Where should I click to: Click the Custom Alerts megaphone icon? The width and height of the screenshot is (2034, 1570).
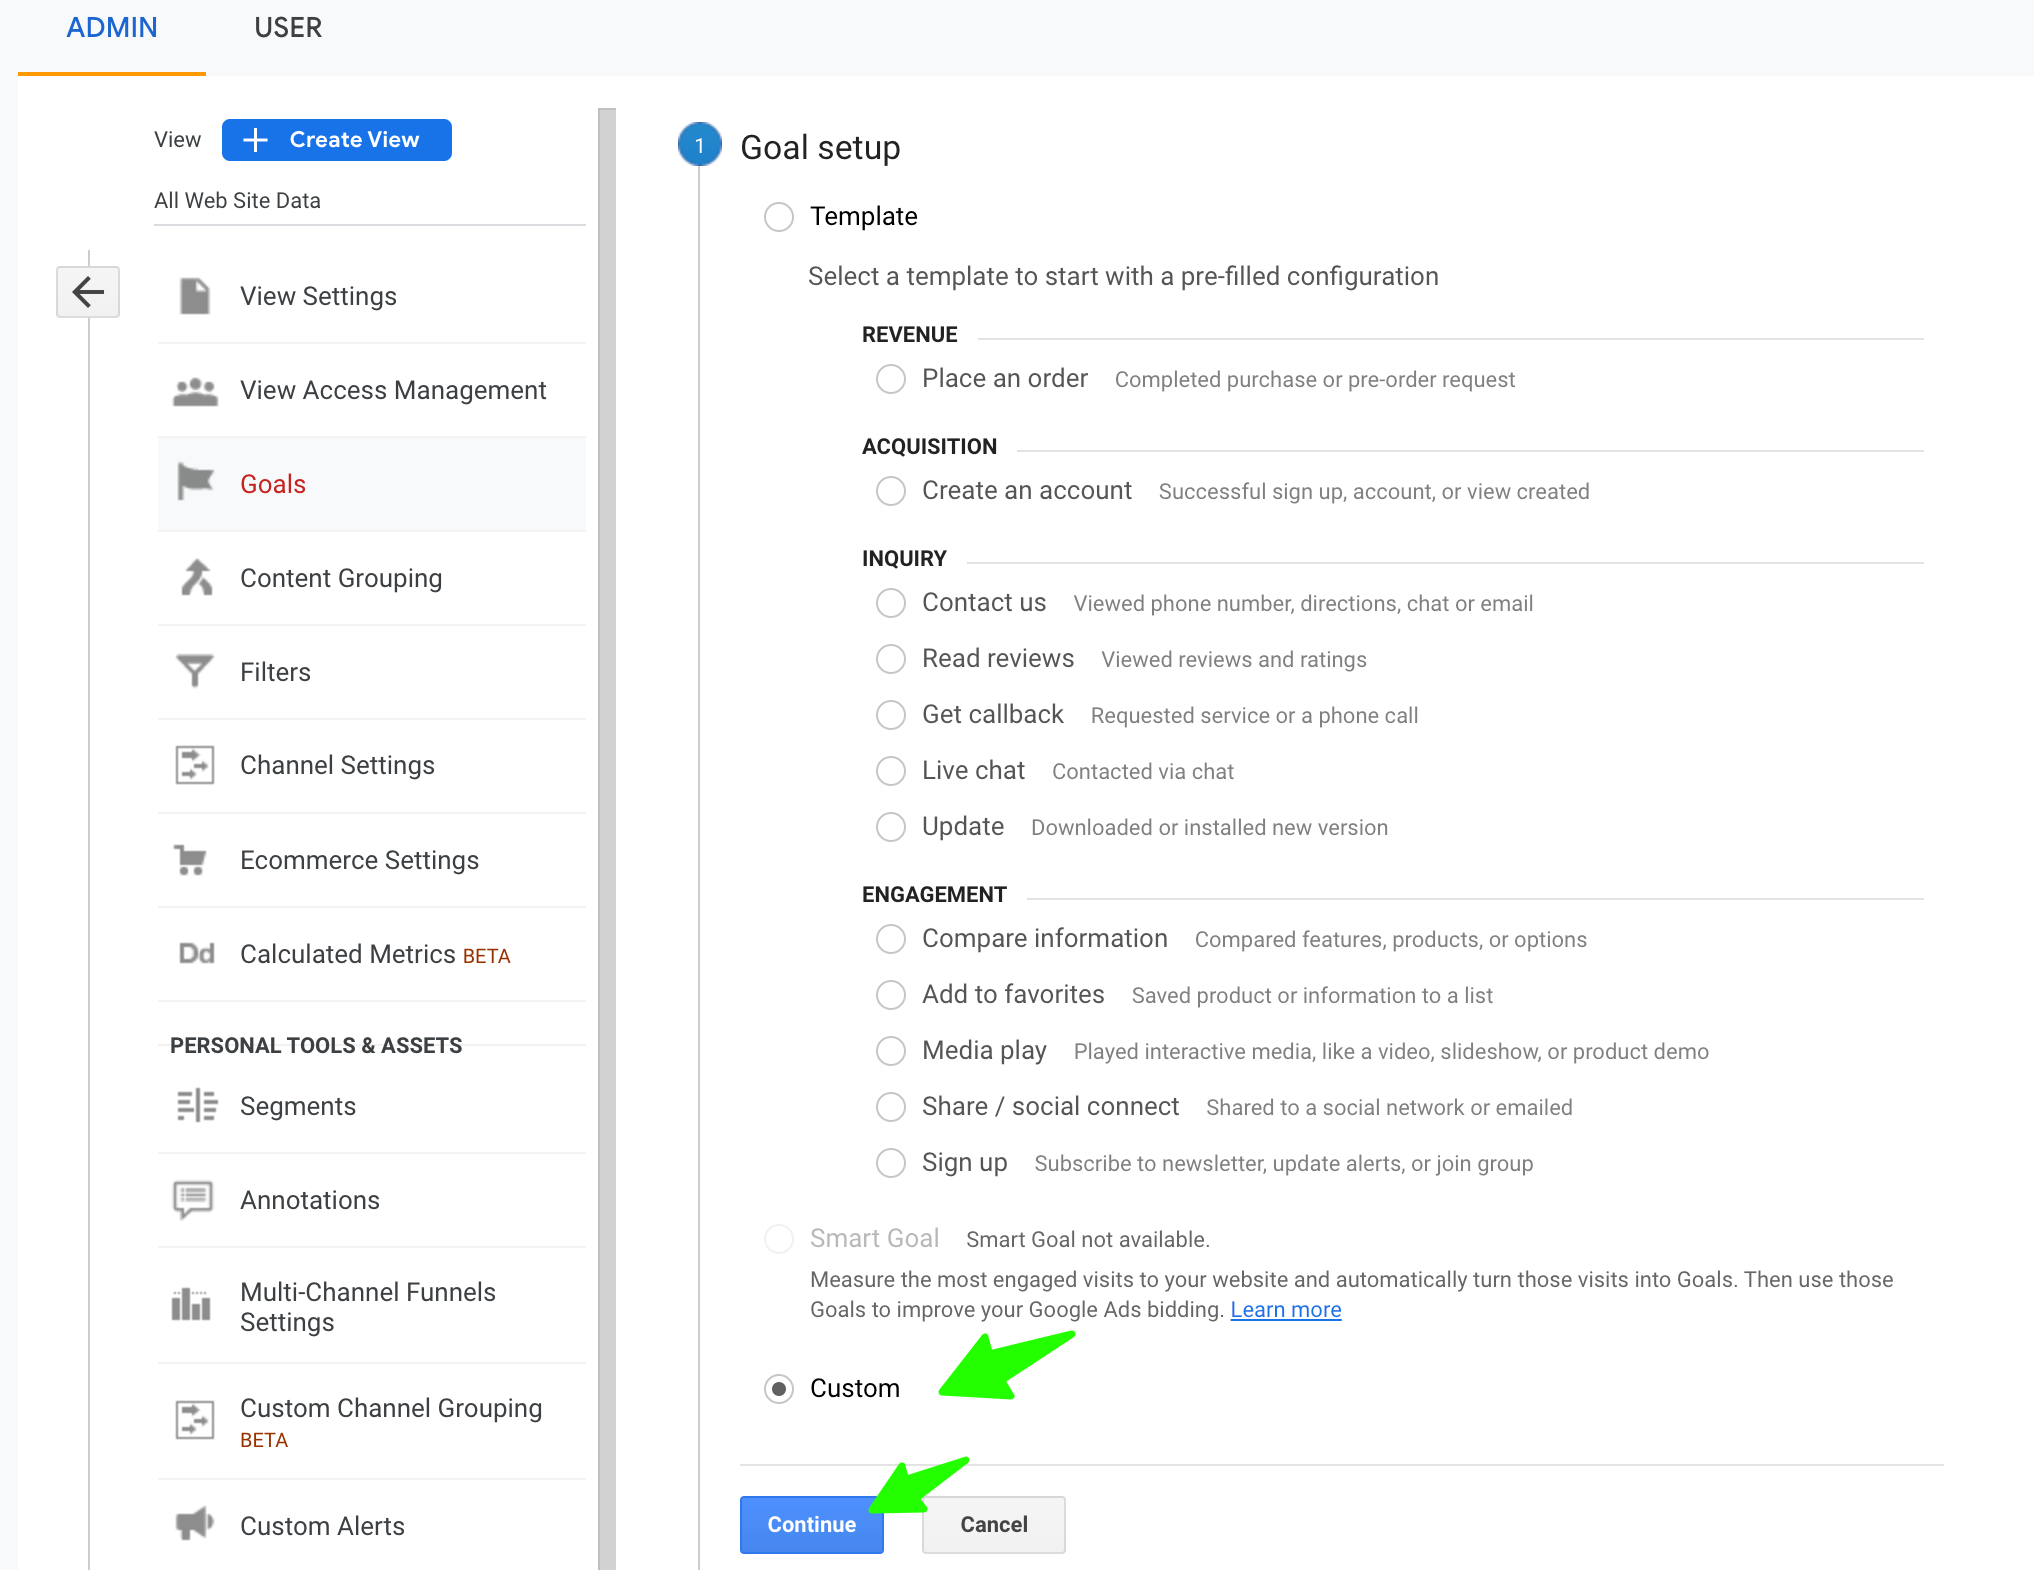[x=195, y=1524]
